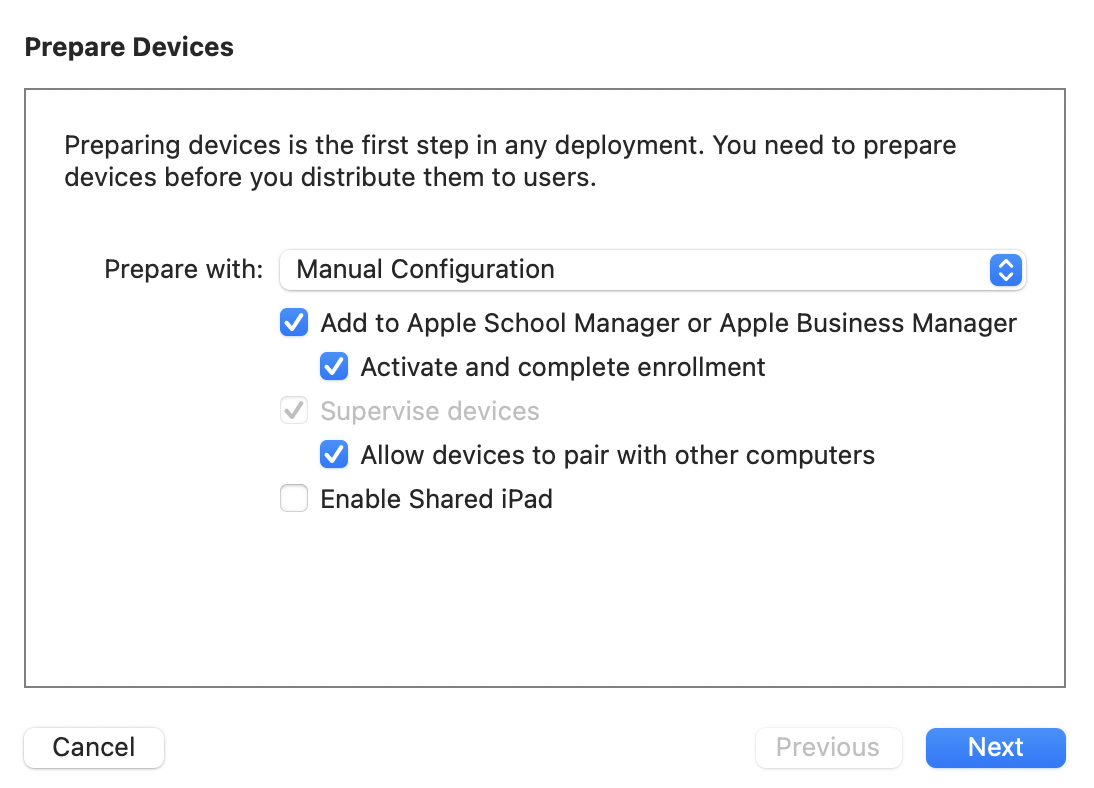Click the Allow devices to pair with other computers label
The width and height of the screenshot is (1094, 788).
[617, 455]
